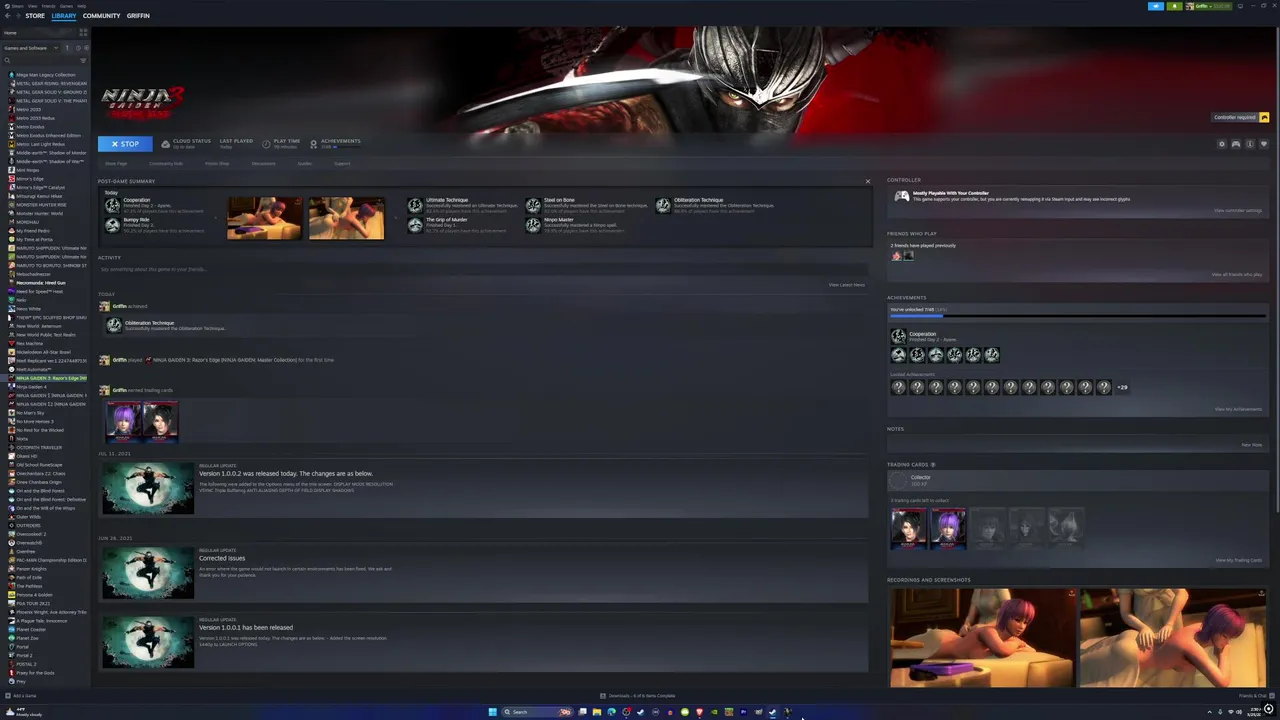This screenshot has height=720, width=1280.
Task: Click Add a Game at bottom left
Action: tap(21, 696)
